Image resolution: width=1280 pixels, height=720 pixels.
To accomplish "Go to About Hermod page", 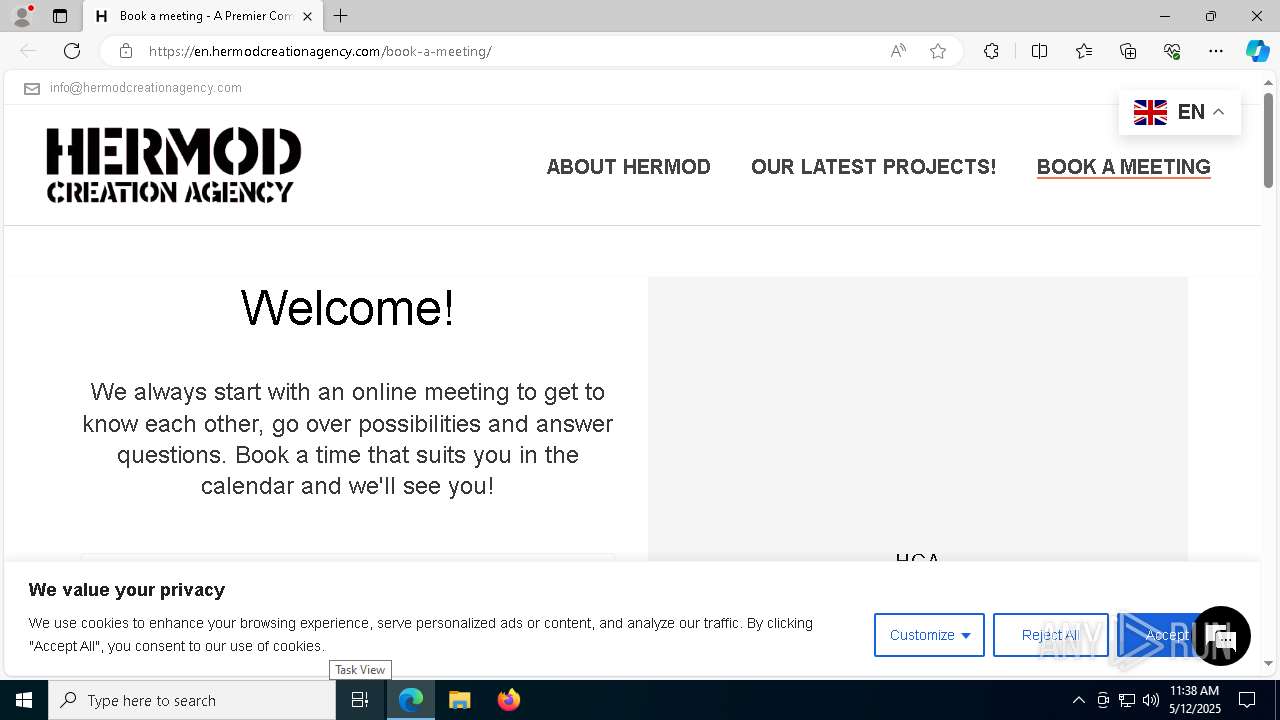I will tap(628, 167).
